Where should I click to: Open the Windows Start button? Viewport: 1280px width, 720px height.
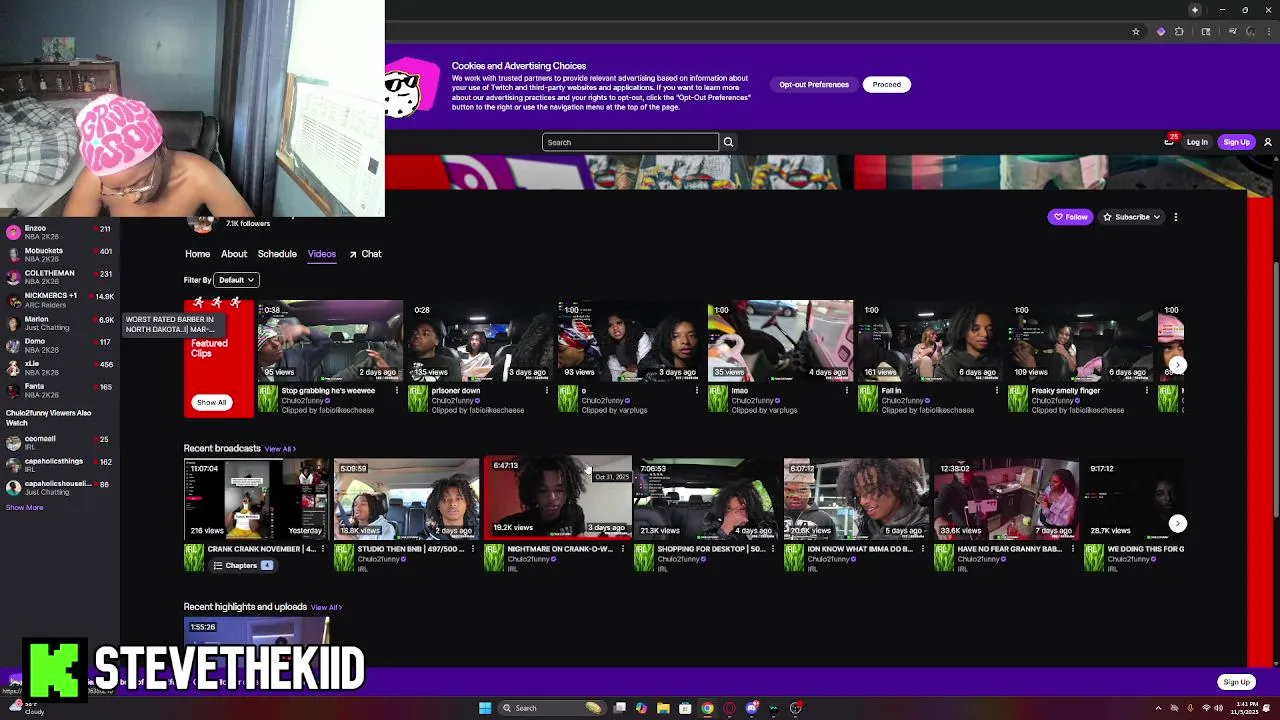(x=485, y=708)
